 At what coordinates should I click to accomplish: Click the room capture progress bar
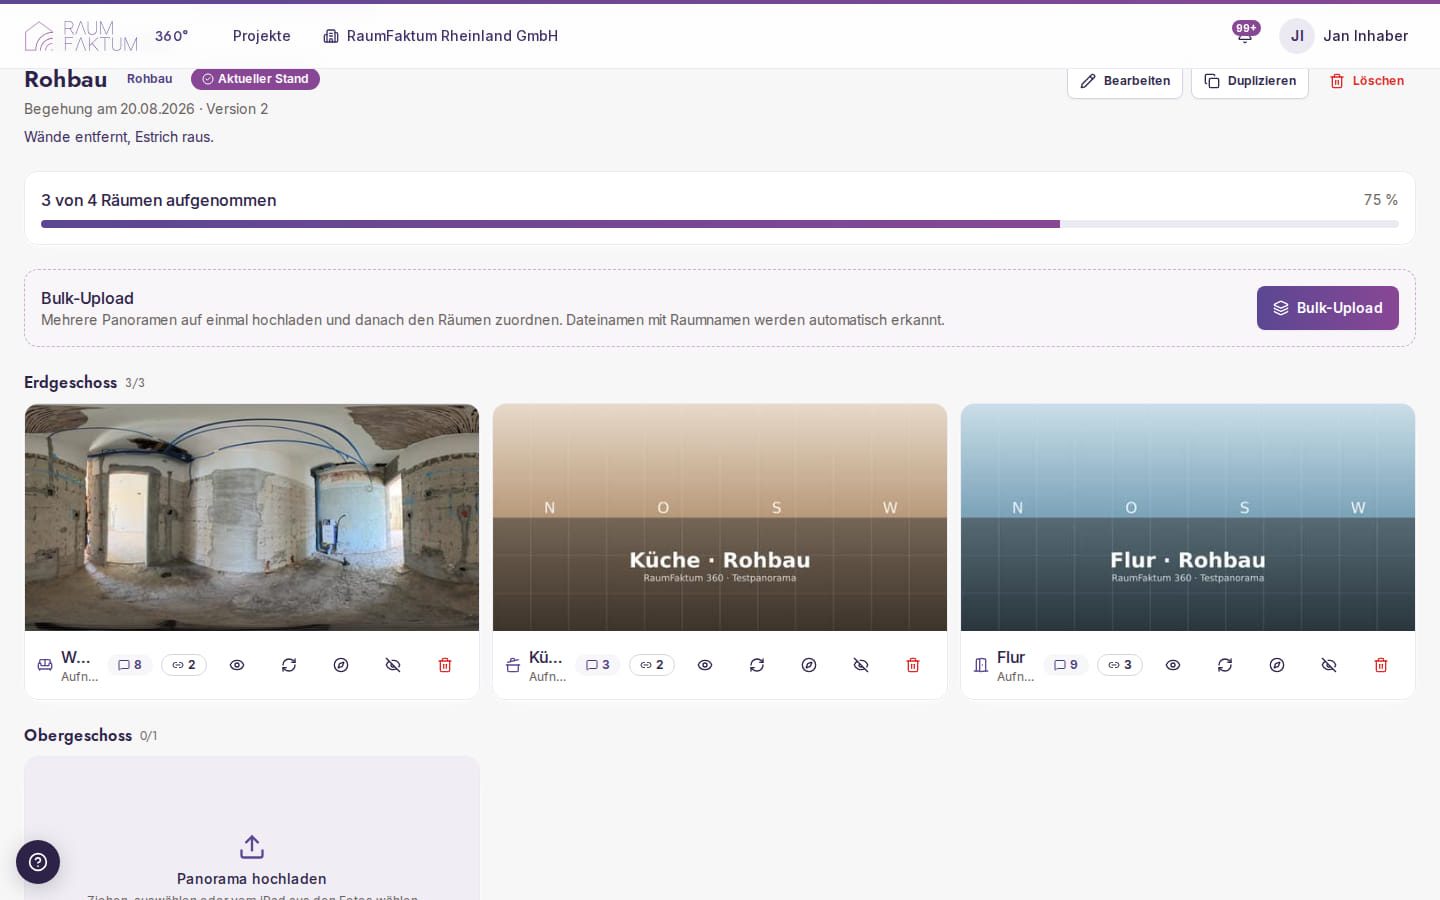tap(720, 224)
